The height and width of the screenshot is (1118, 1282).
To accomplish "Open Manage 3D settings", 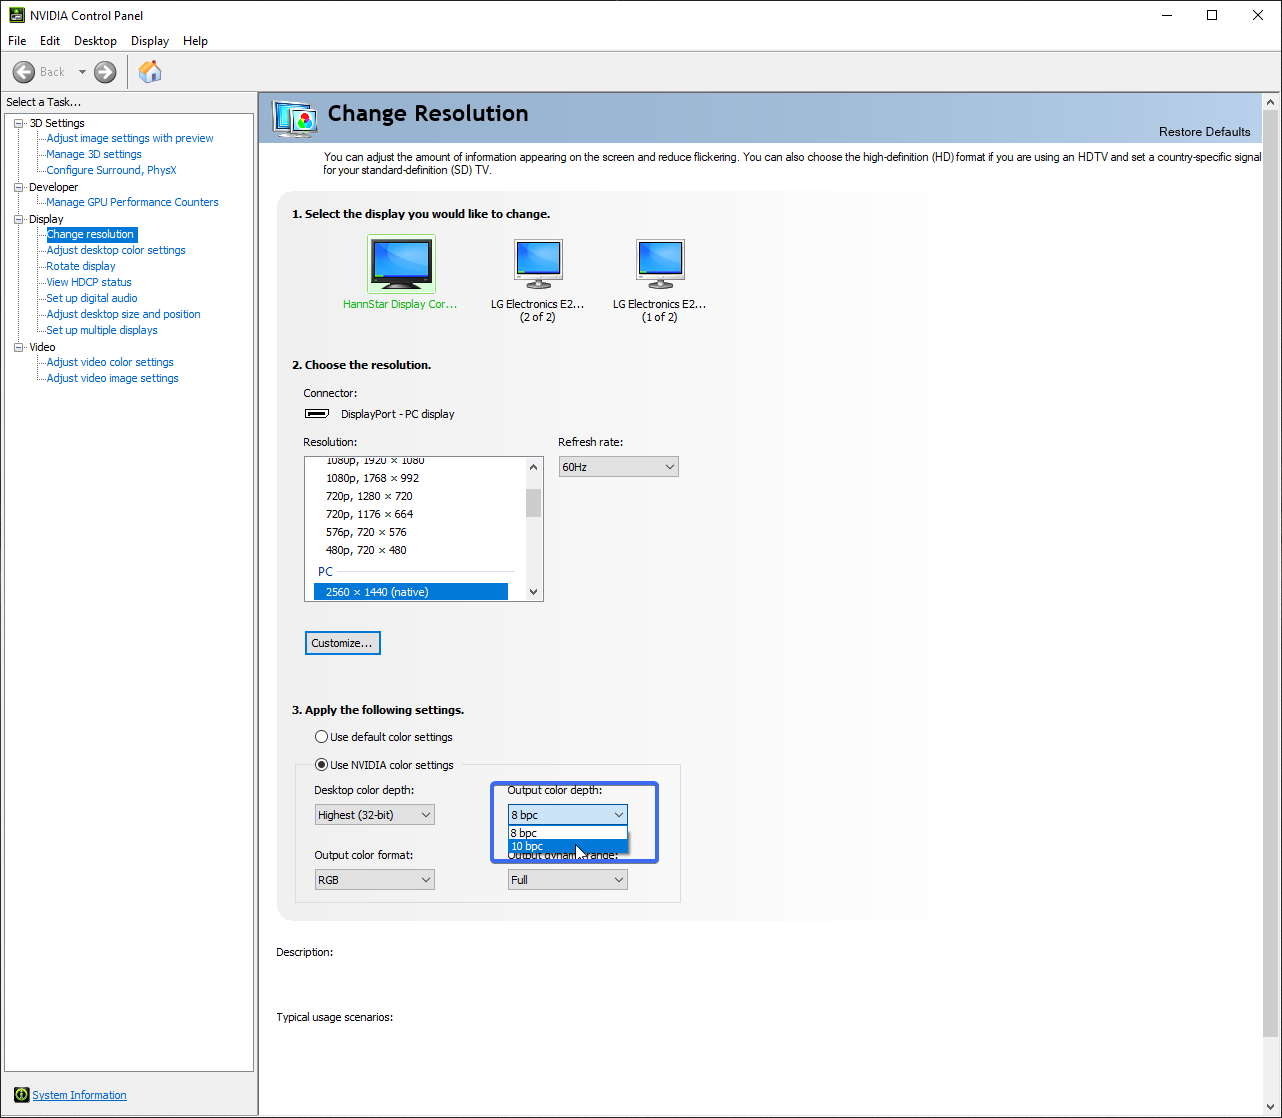I will point(94,154).
